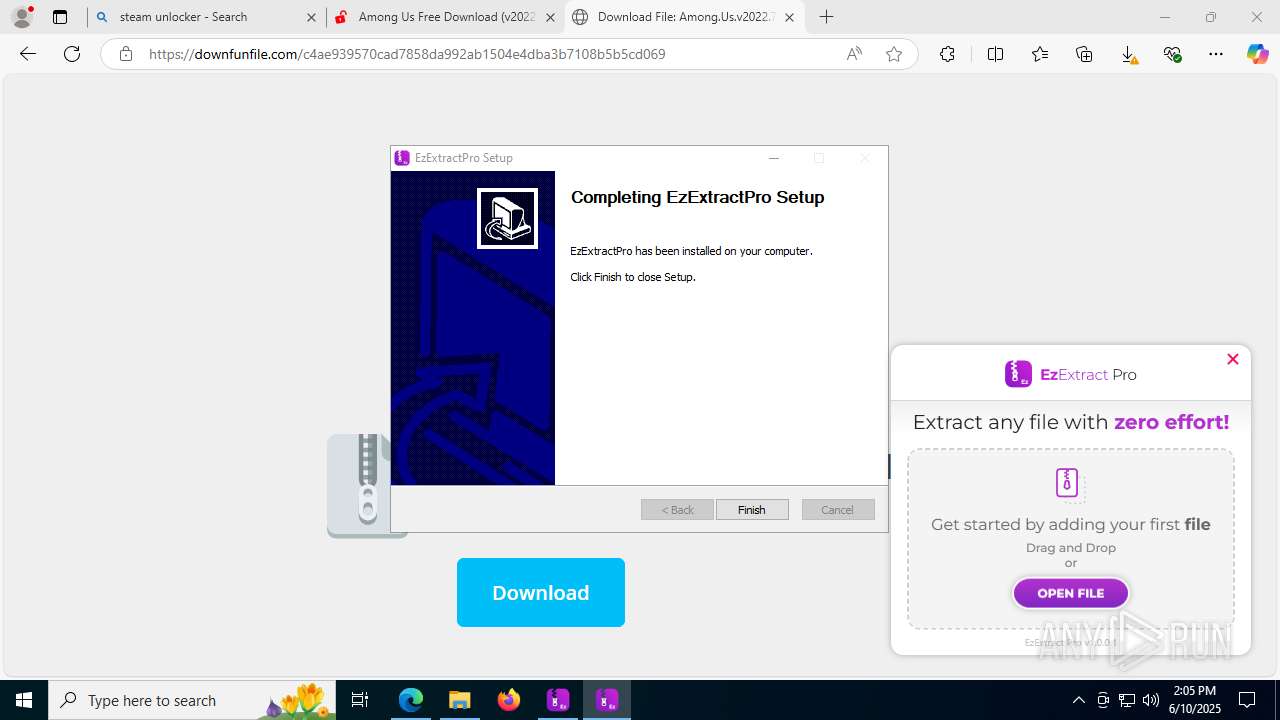
Task: Click the EzExtract Pro logo icon
Action: click(x=1018, y=374)
